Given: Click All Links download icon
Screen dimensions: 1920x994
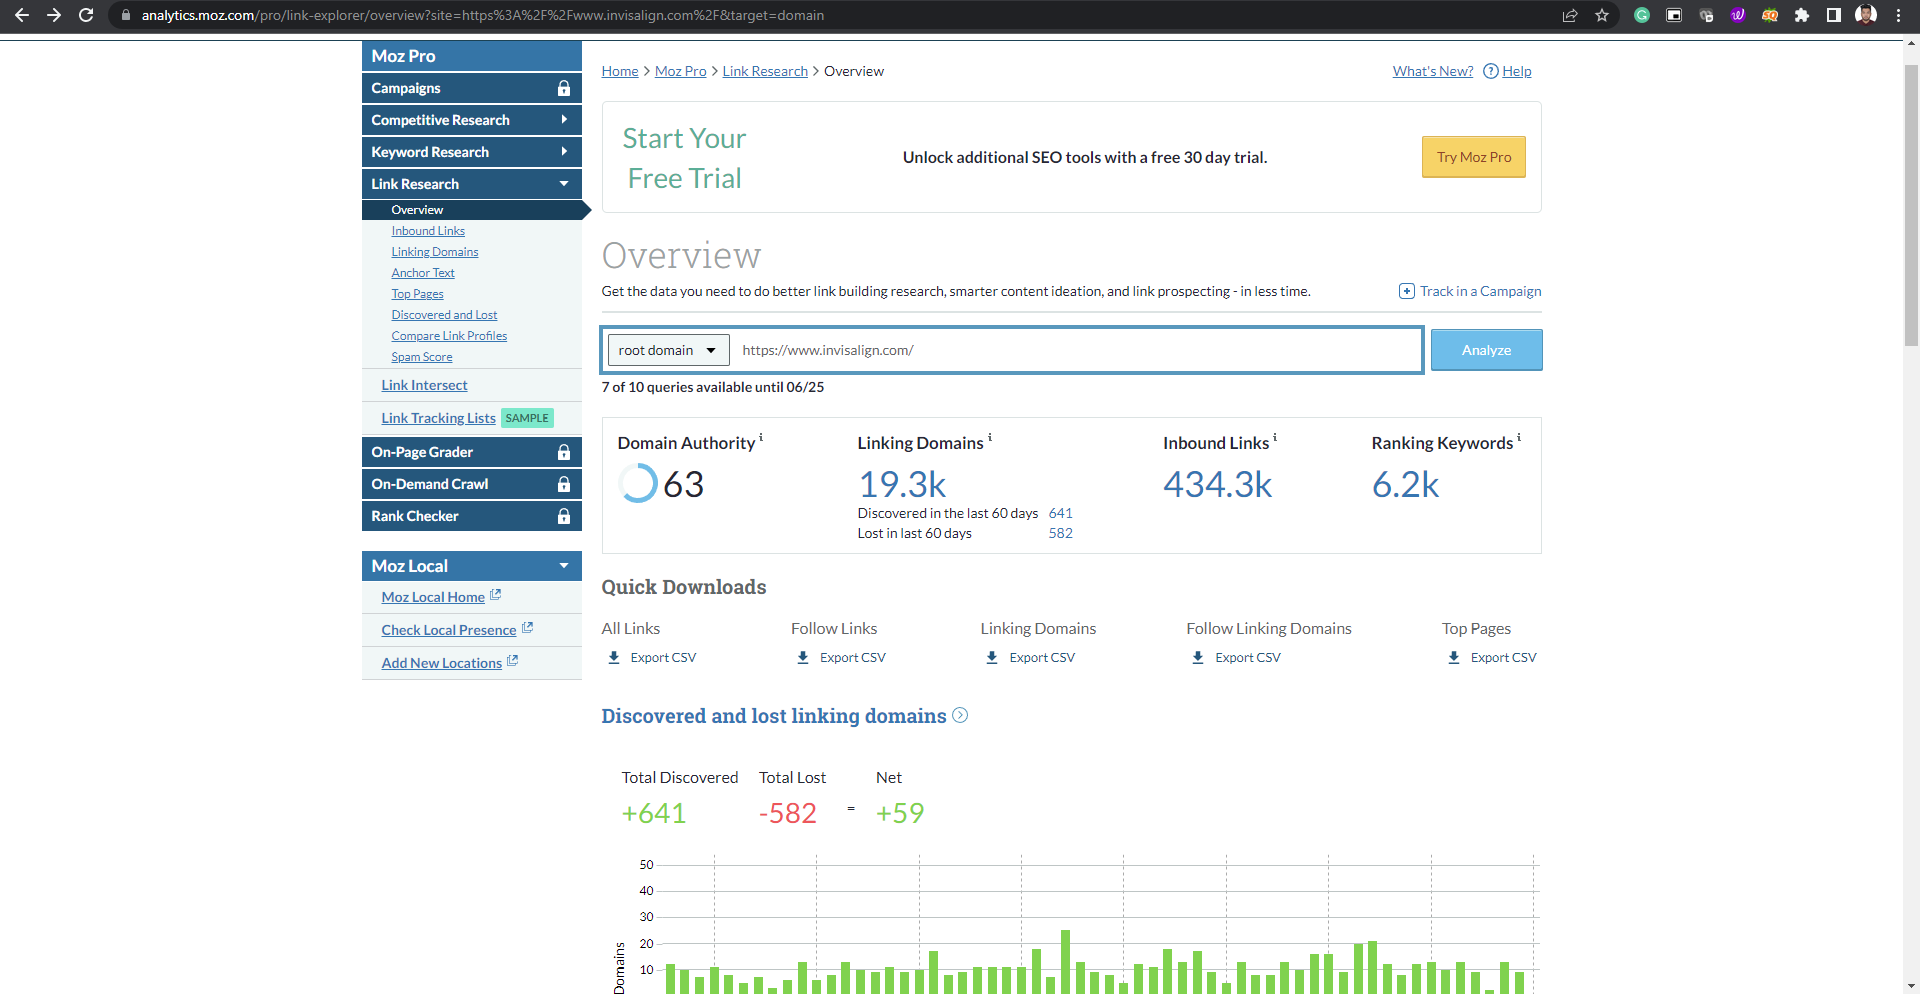Looking at the screenshot, I should [614, 657].
